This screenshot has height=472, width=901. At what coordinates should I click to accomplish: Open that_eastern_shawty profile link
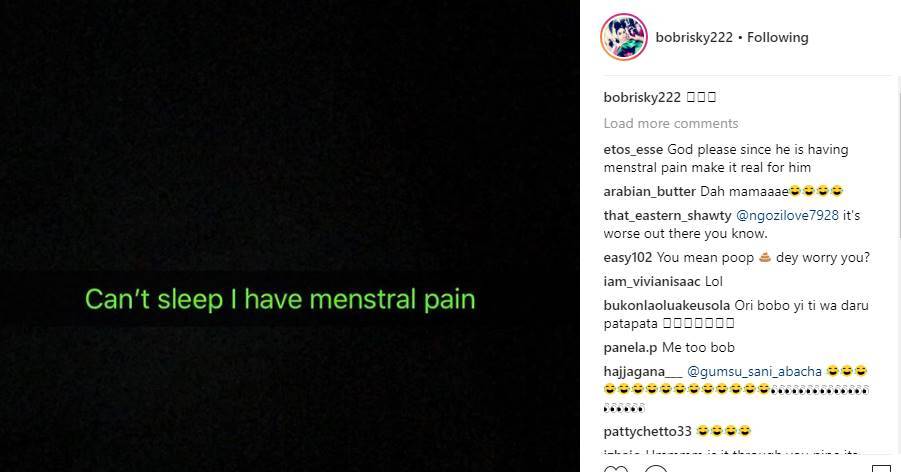click(667, 216)
